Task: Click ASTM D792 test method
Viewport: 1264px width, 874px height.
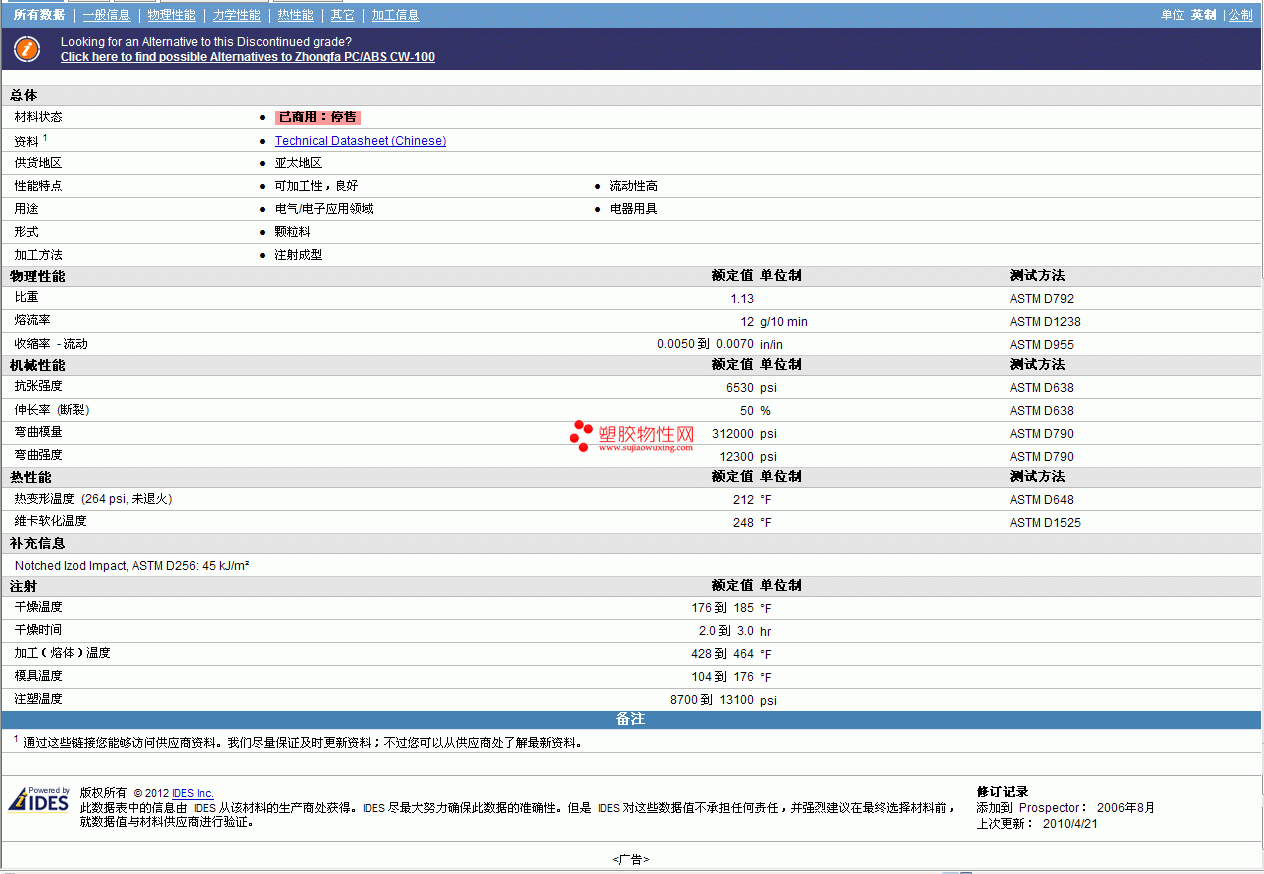Action: 1041,299
